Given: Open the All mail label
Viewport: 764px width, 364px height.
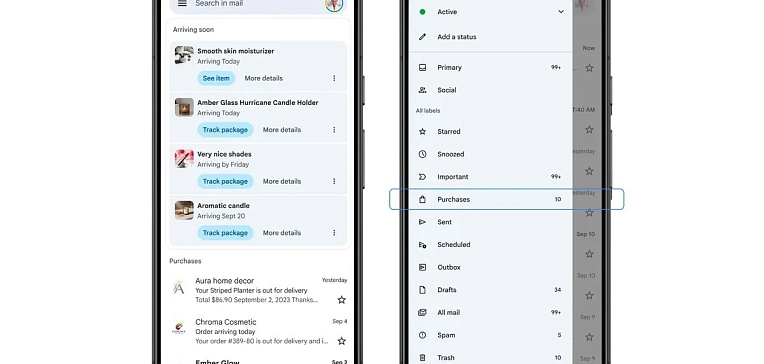Looking at the screenshot, I should point(491,312).
